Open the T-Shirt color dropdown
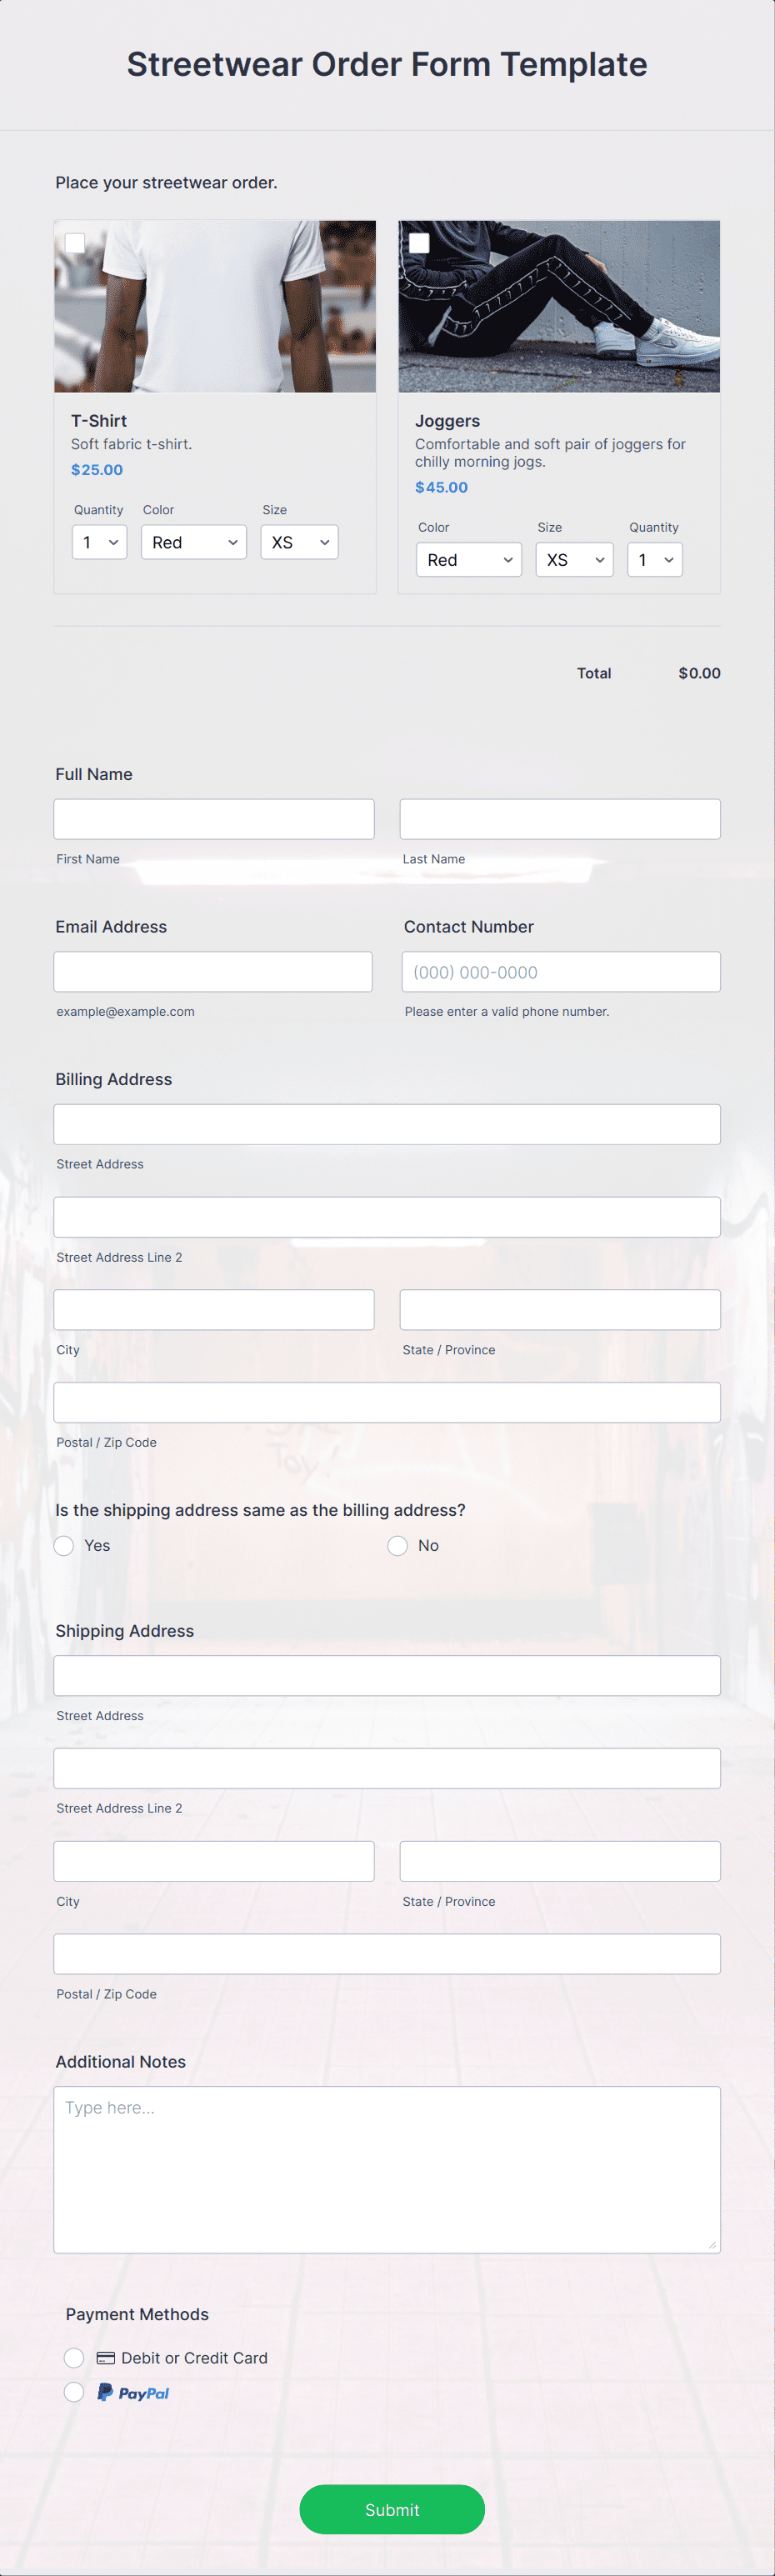Viewport: 775px width, 2576px height. [193, 541]
